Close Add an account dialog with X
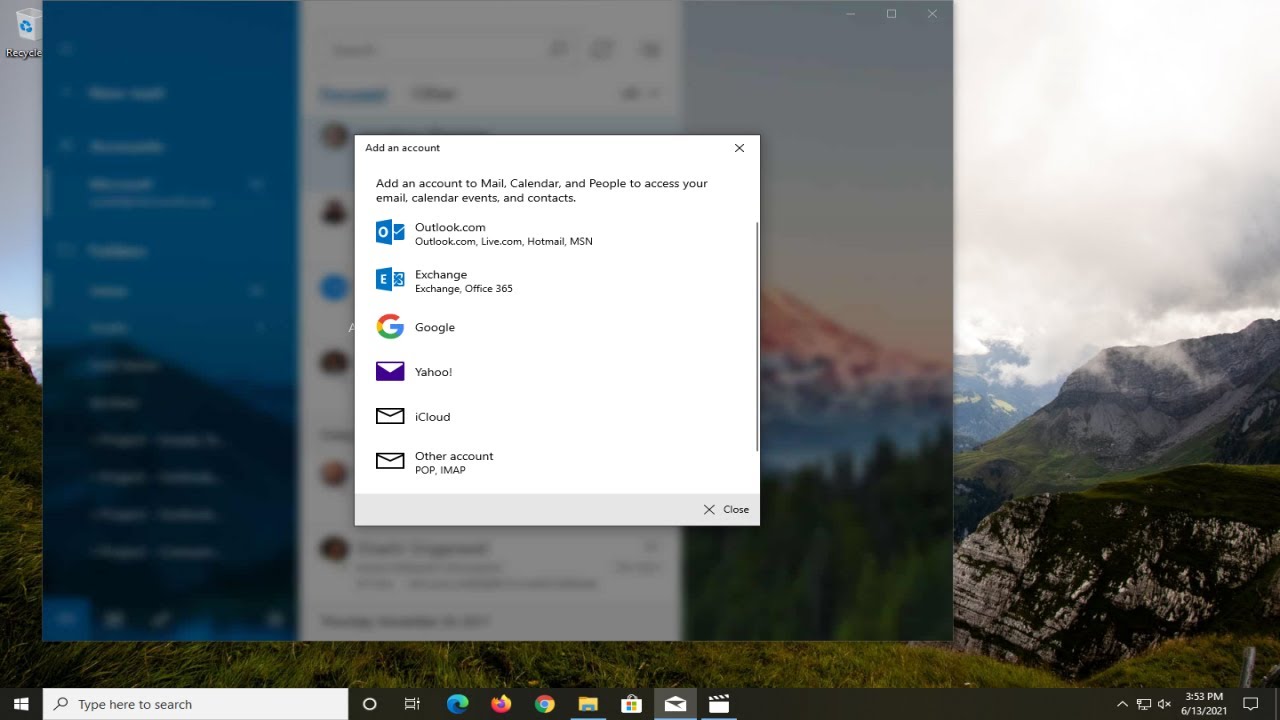The height and width of the screenshot is (720, 1280). [739, 148]
